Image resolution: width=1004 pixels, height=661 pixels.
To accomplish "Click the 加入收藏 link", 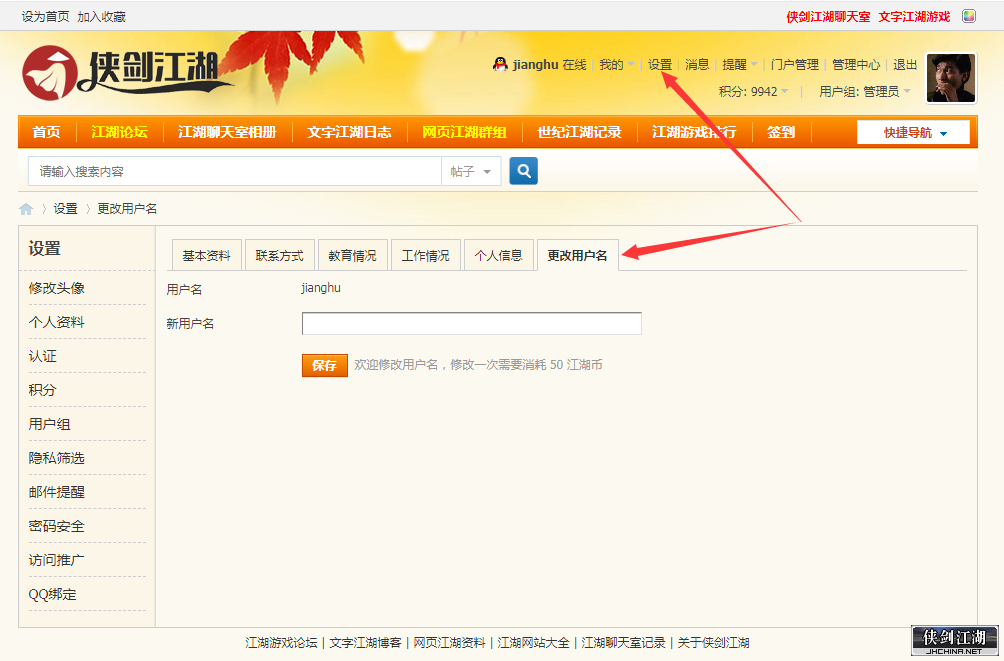I will (x=101, y=17).
